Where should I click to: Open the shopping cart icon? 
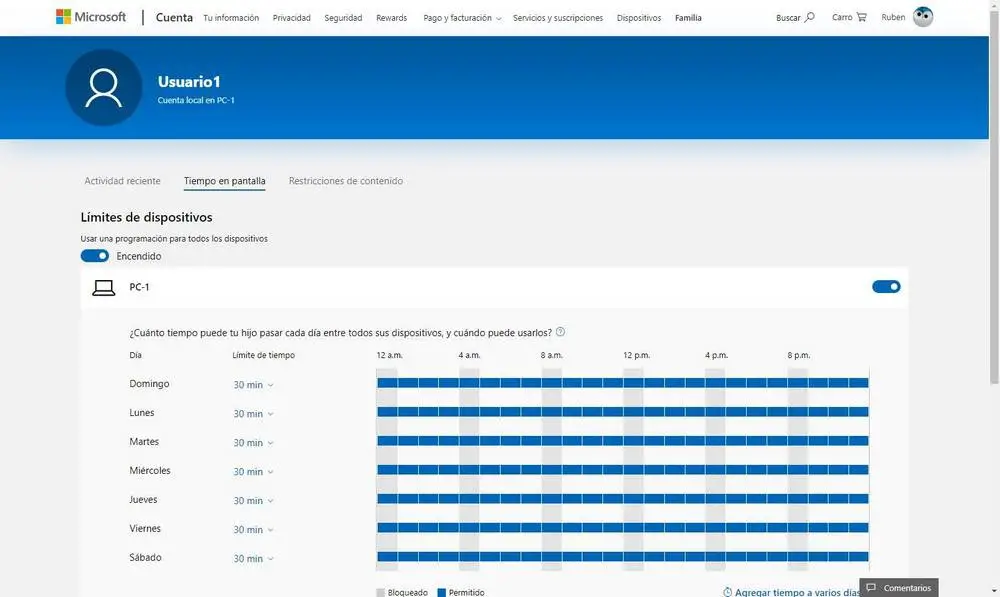[862, 17]
